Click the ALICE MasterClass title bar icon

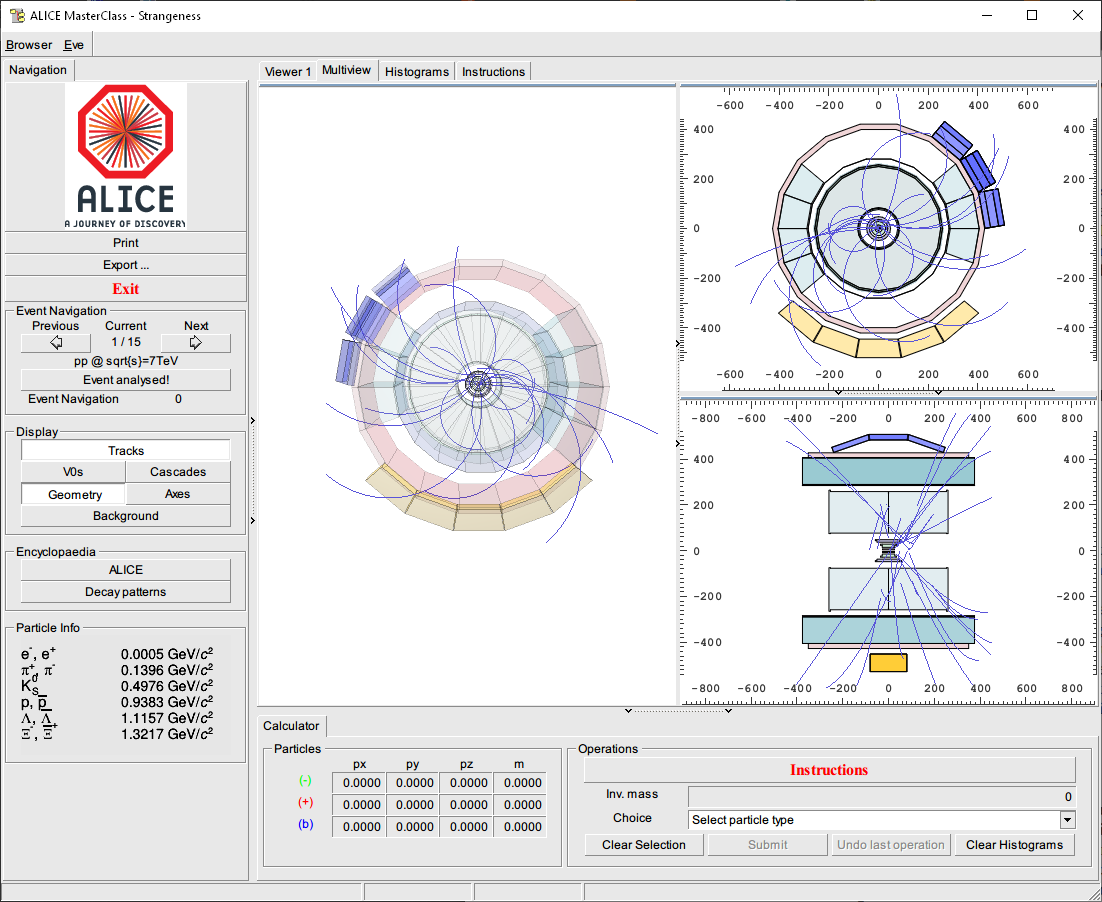pyautogui.click(x=16, y=15)
